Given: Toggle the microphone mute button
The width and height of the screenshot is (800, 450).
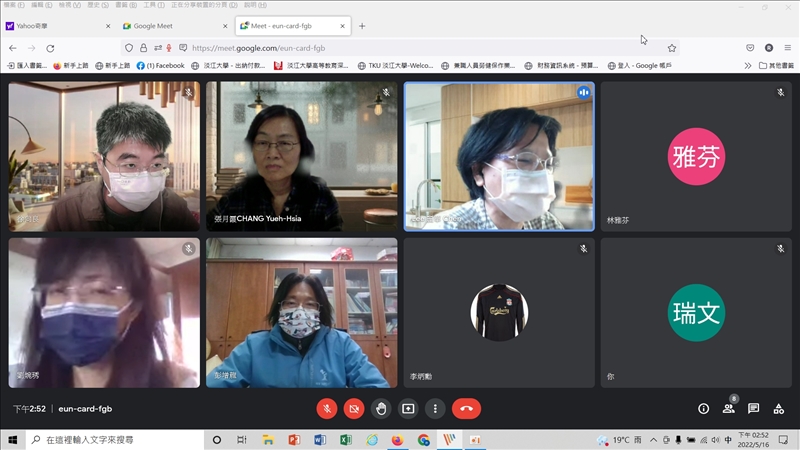Looking at the screenshot, I should pos(326,408).
